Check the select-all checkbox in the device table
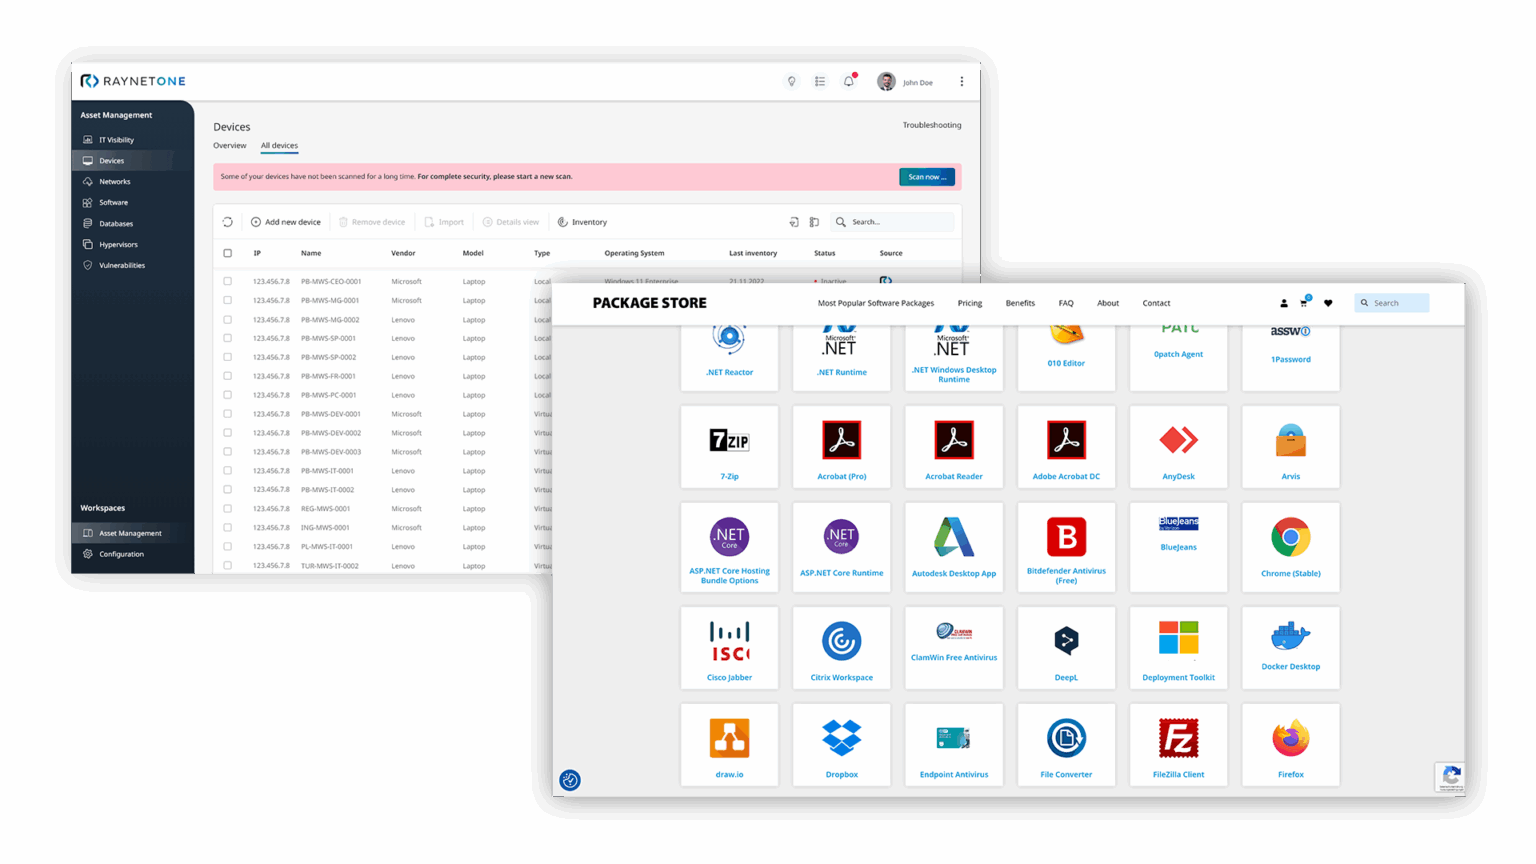The width and height of the screenshot is (1536, 864). click(227, 253)
